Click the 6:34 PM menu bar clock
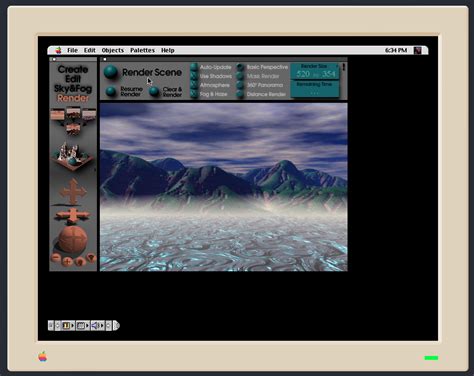This screenshot has height=376, width=474. coord(396,50)
